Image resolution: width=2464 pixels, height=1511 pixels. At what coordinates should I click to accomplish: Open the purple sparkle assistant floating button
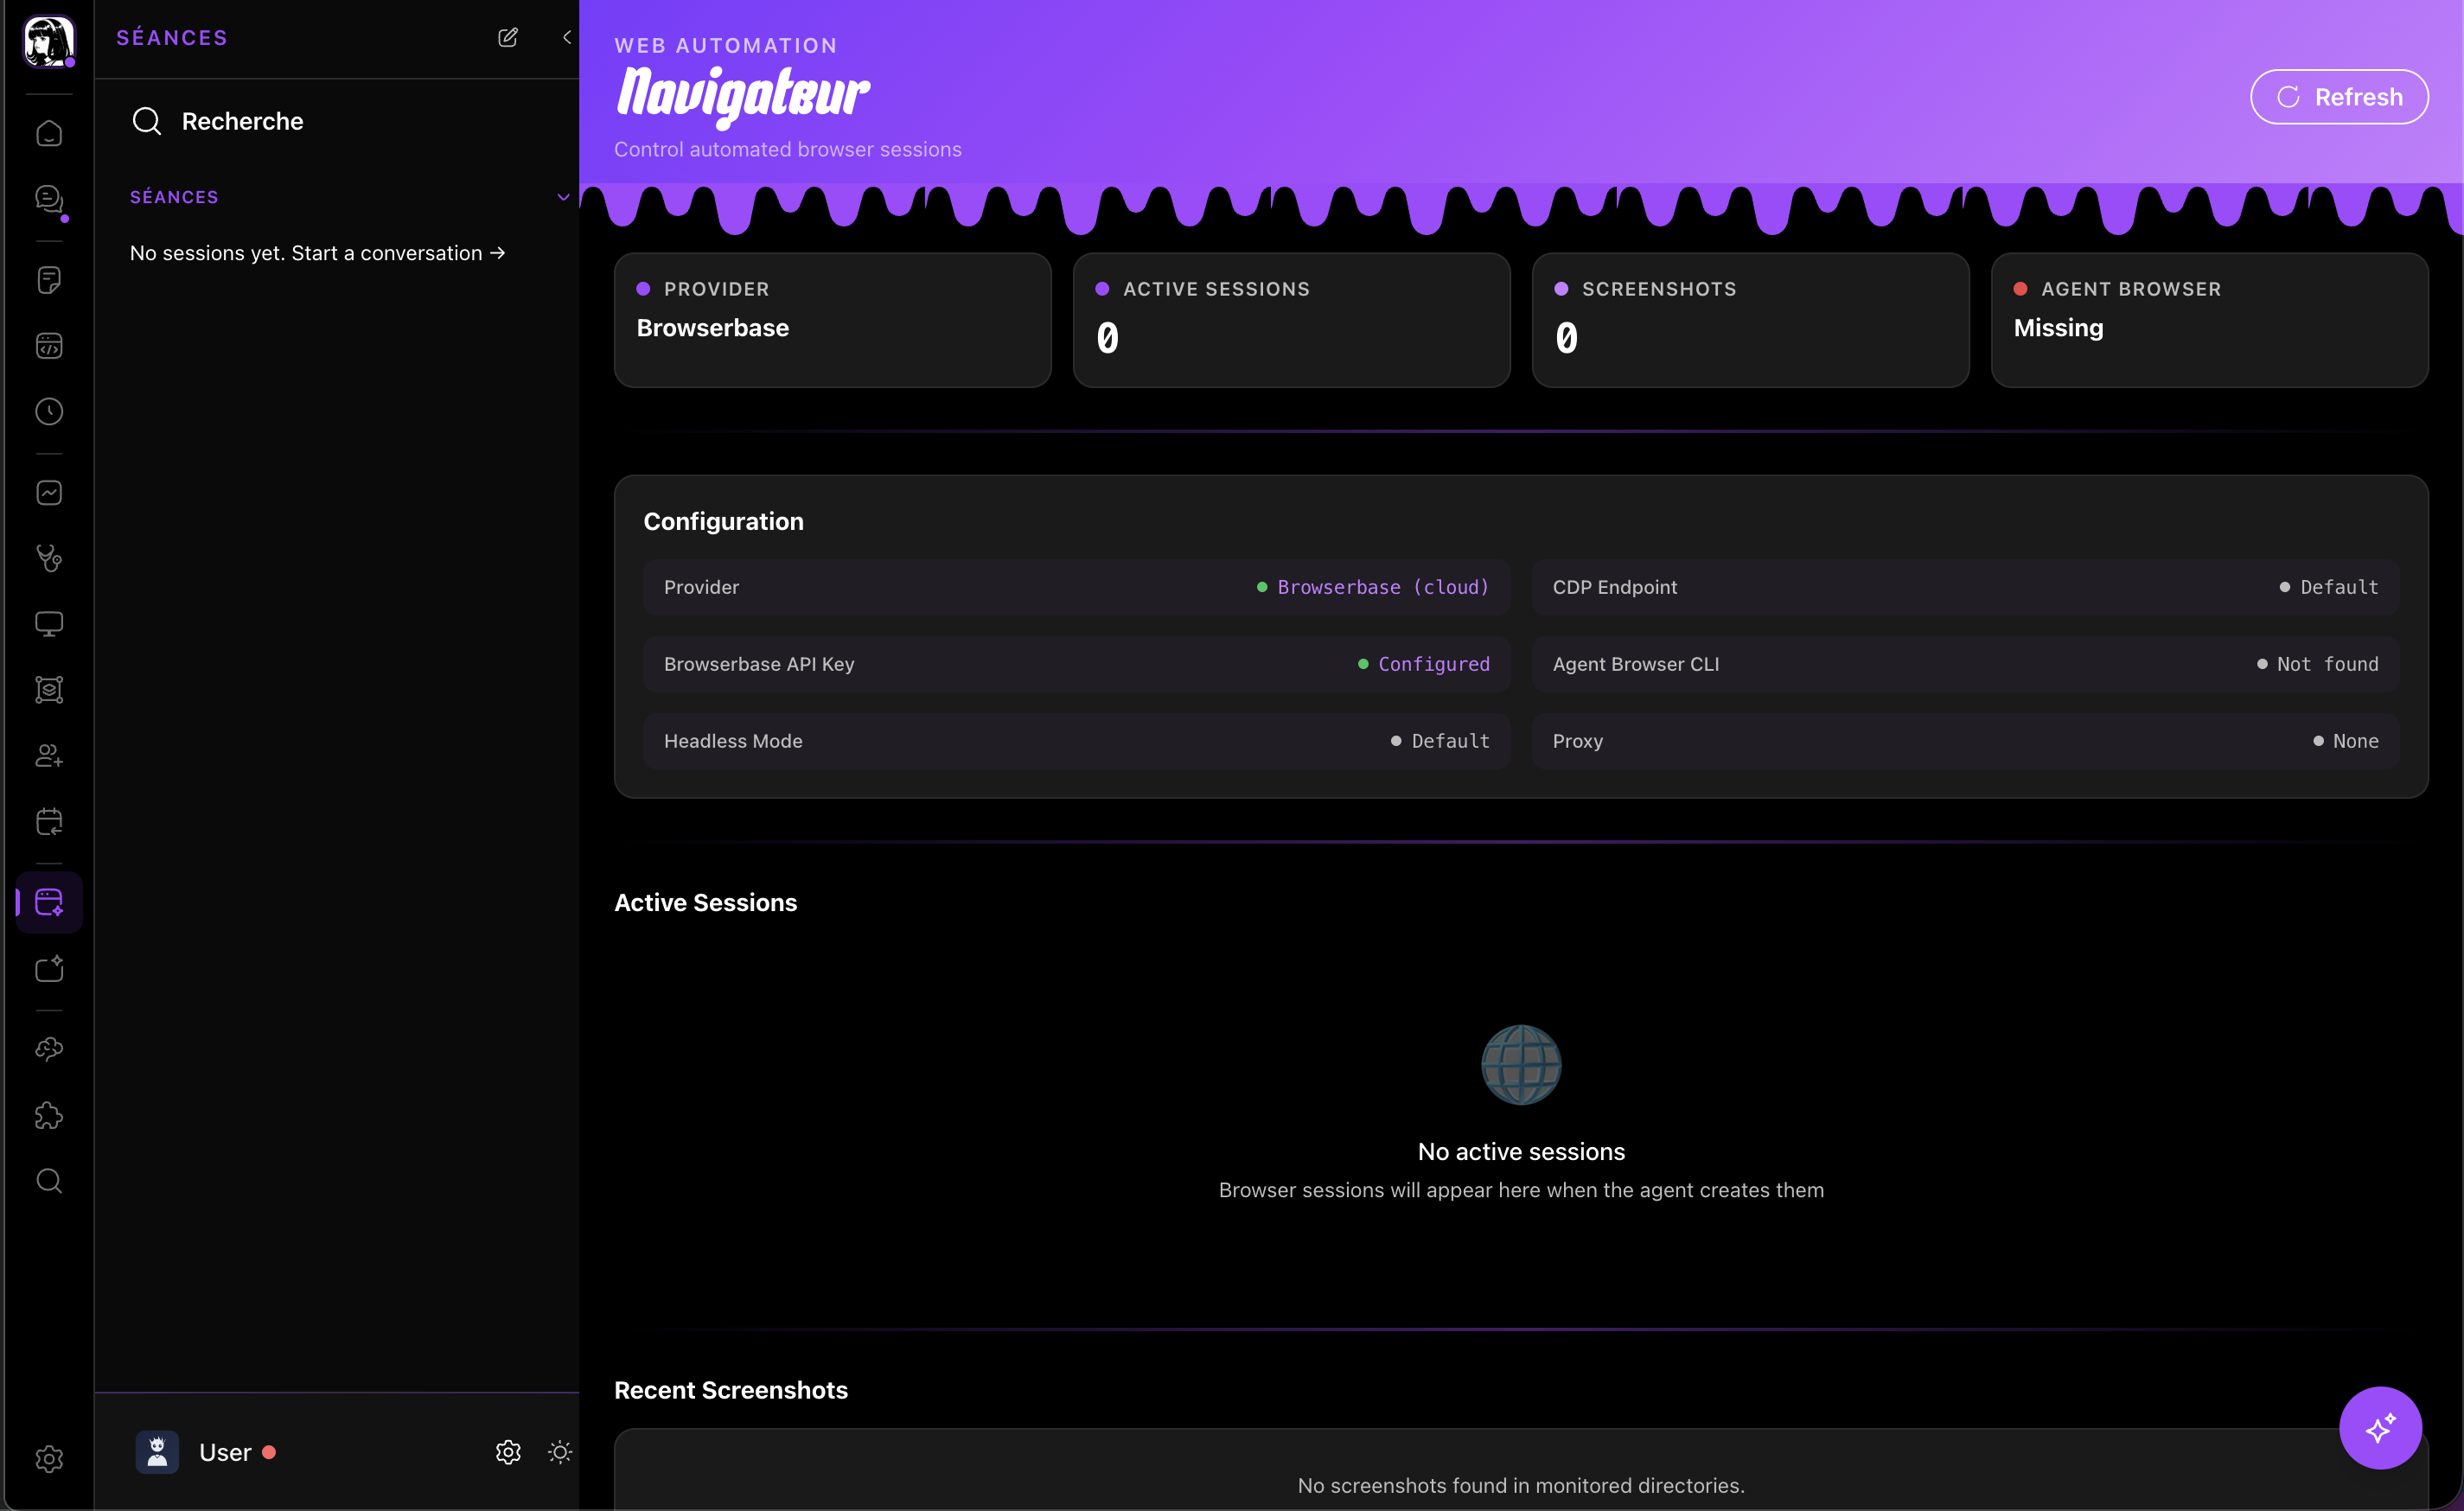pos(2380,1427)
